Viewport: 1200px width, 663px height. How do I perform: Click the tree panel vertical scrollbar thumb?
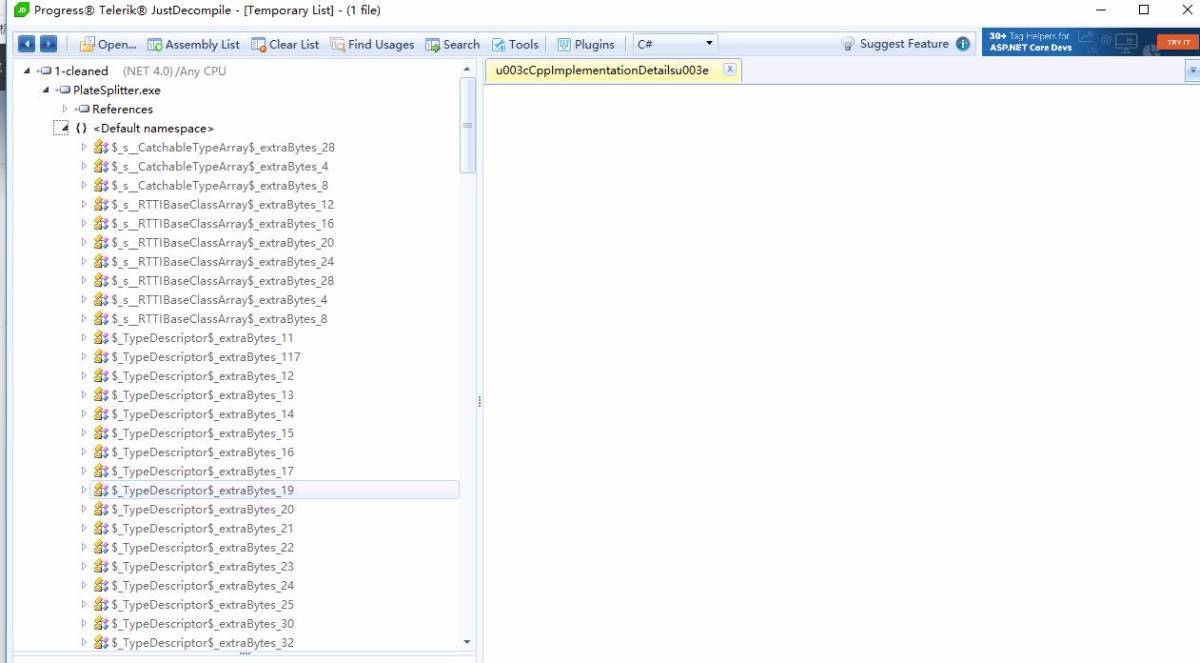coord(467,125)
